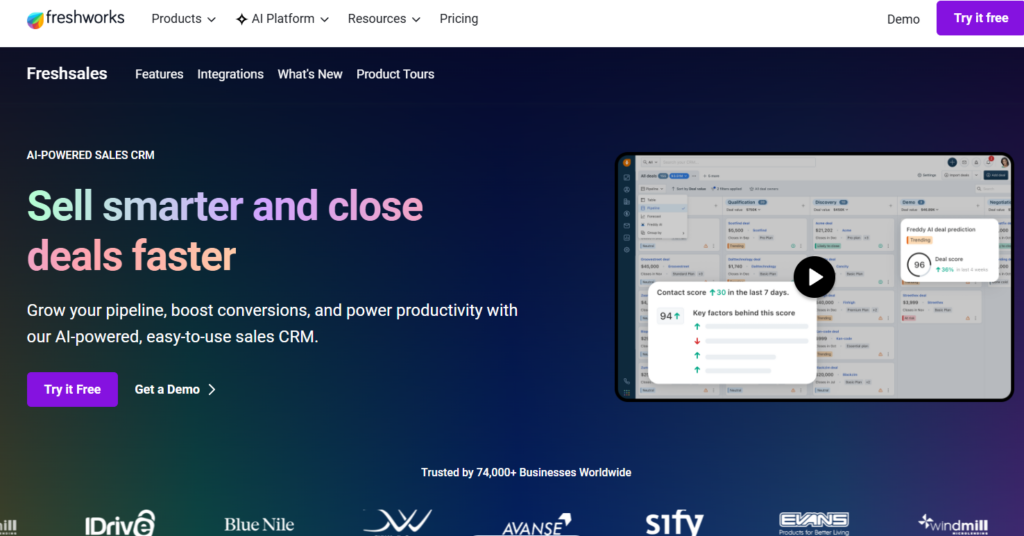The width and height of the screenshot is (1024, 536).
Task: Open the Products dropdown menu
Action: click(x=184, y=19)
